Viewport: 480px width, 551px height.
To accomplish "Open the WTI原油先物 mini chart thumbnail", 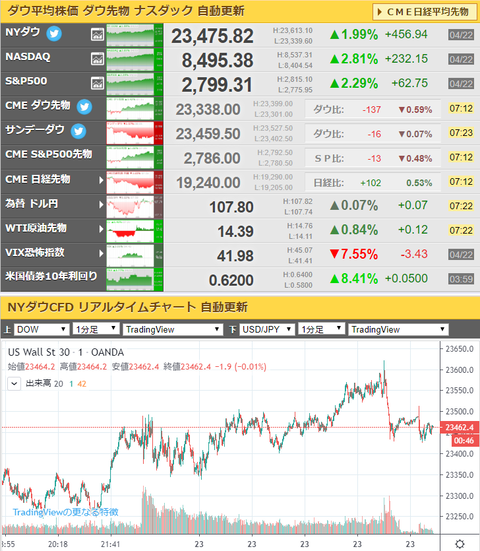I will pyautogui.click(x=135, y=230).
